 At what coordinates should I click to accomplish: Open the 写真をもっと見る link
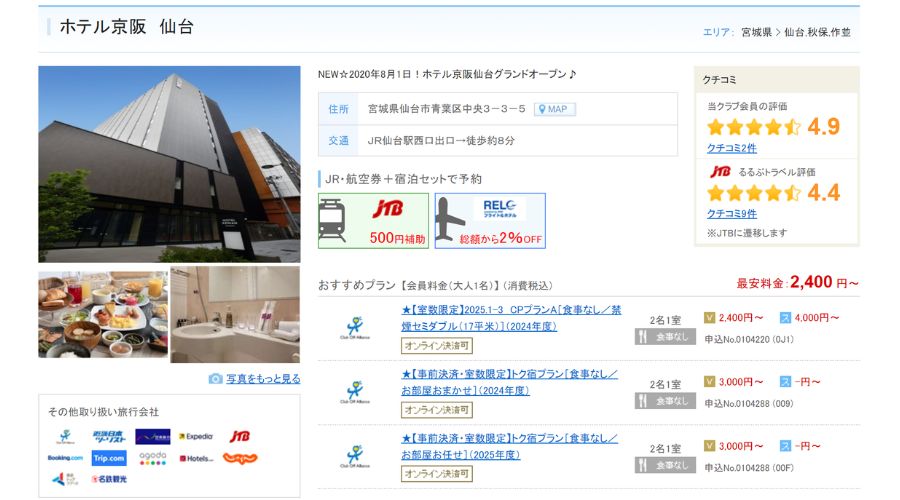263,378
